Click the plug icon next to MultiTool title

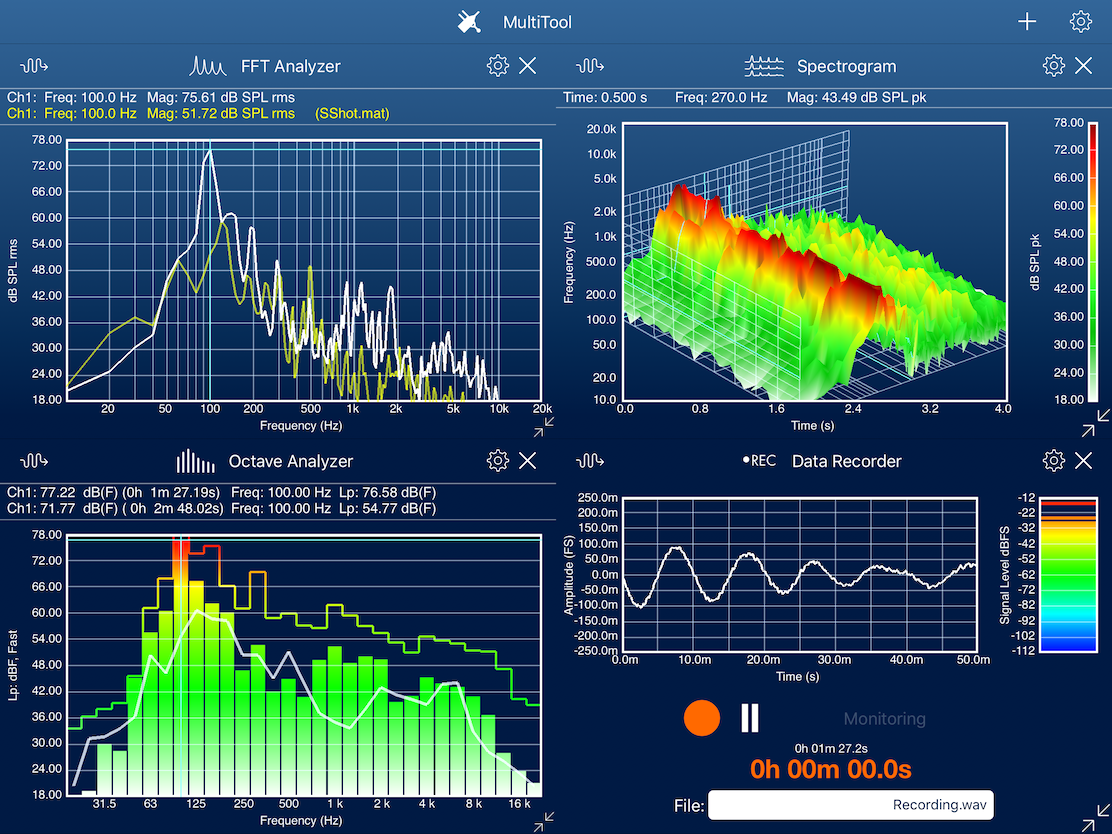click(x=469, y=20)
